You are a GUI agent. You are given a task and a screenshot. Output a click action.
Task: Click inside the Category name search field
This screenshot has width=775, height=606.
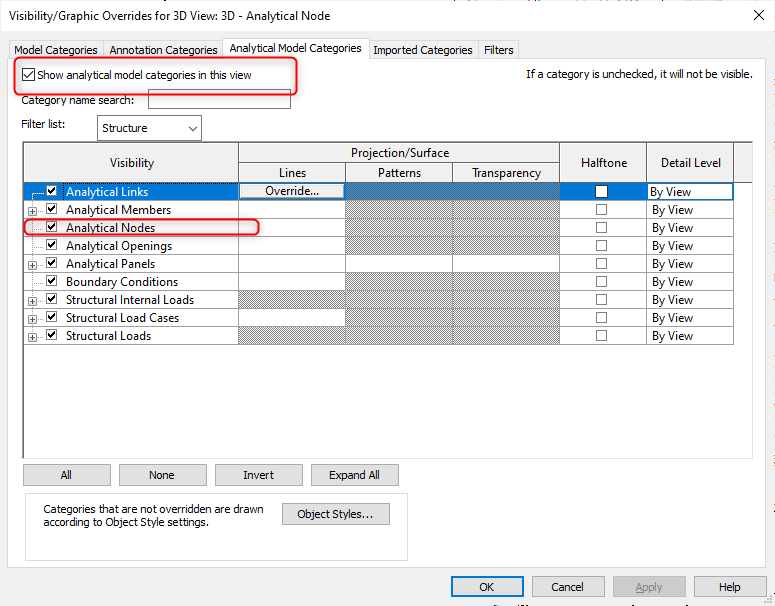219,100
